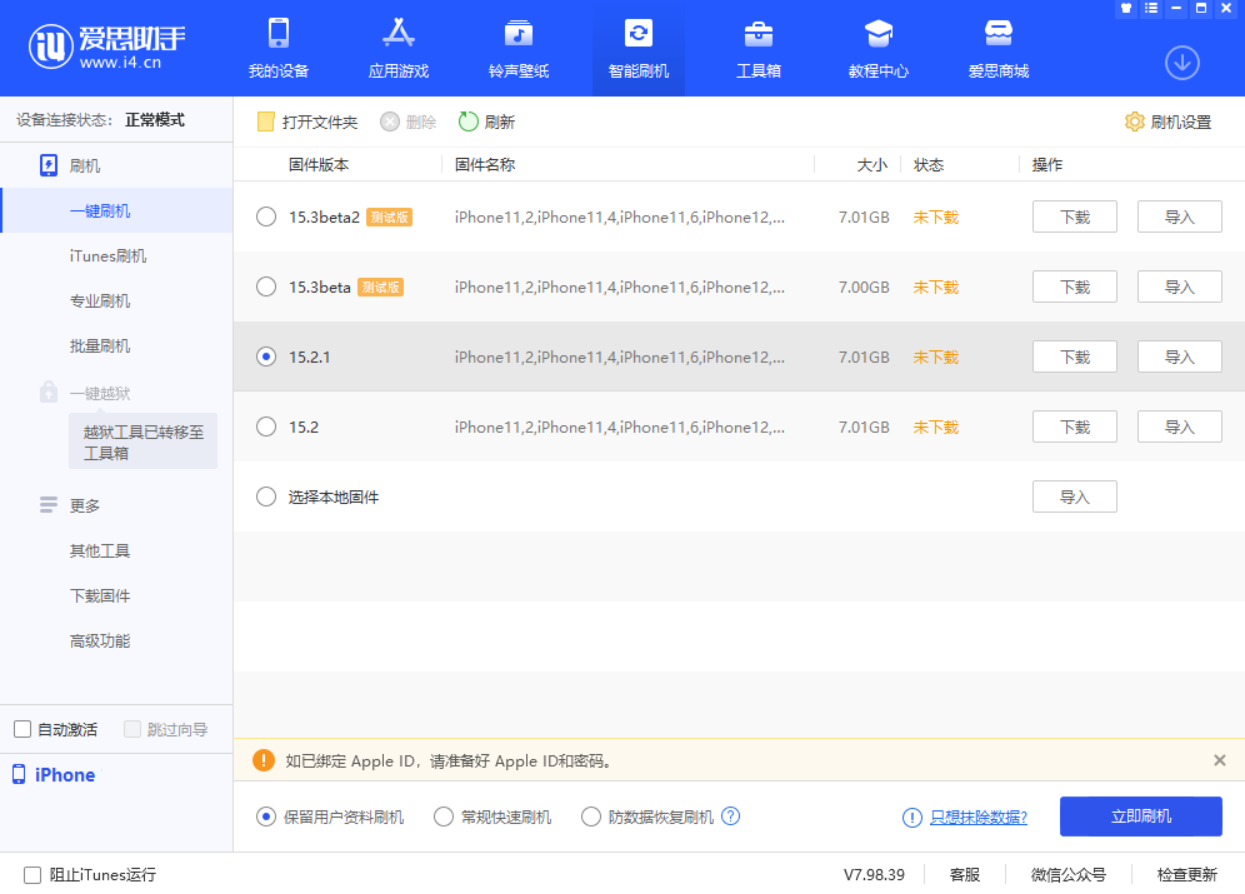Click the 删除 delete icon
This screenshot has width=1245, height=894.
(x=390, y=122)
